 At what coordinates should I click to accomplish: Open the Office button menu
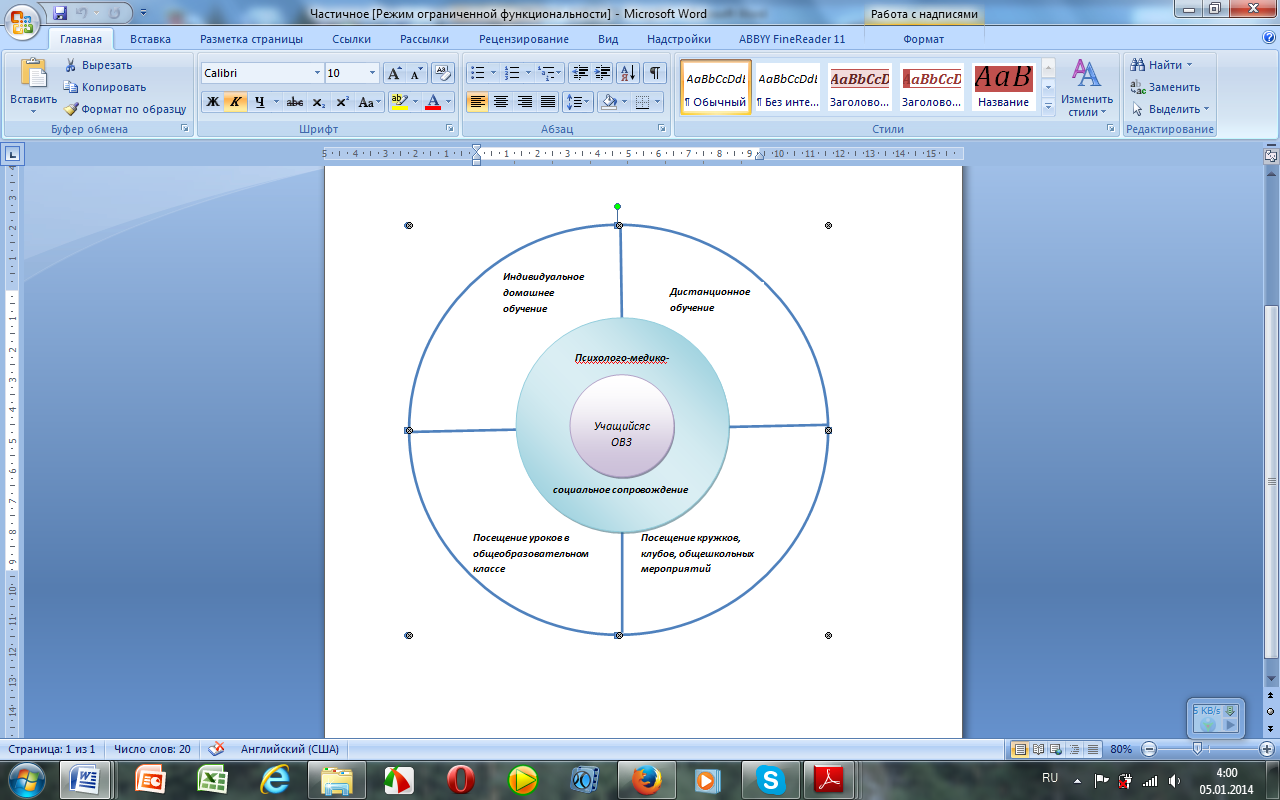pyautogui.click(x=23, y=22)
